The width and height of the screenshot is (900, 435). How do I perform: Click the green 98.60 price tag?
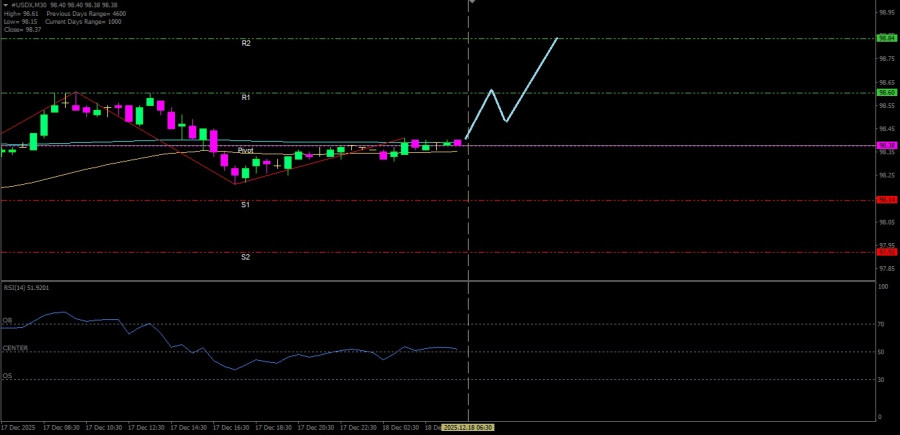tap(886, 92)
